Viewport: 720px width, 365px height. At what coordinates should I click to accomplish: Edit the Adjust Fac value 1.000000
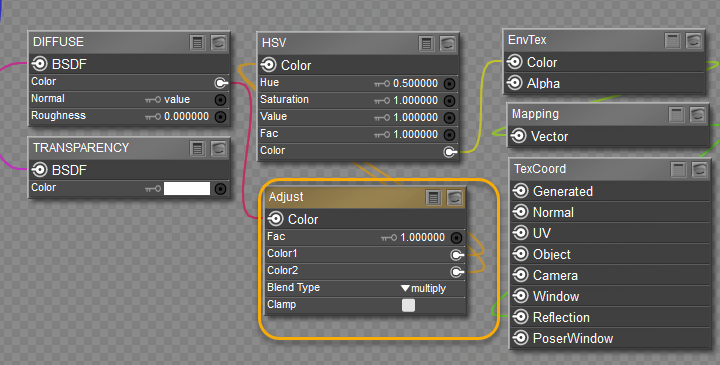click(422, 237)
